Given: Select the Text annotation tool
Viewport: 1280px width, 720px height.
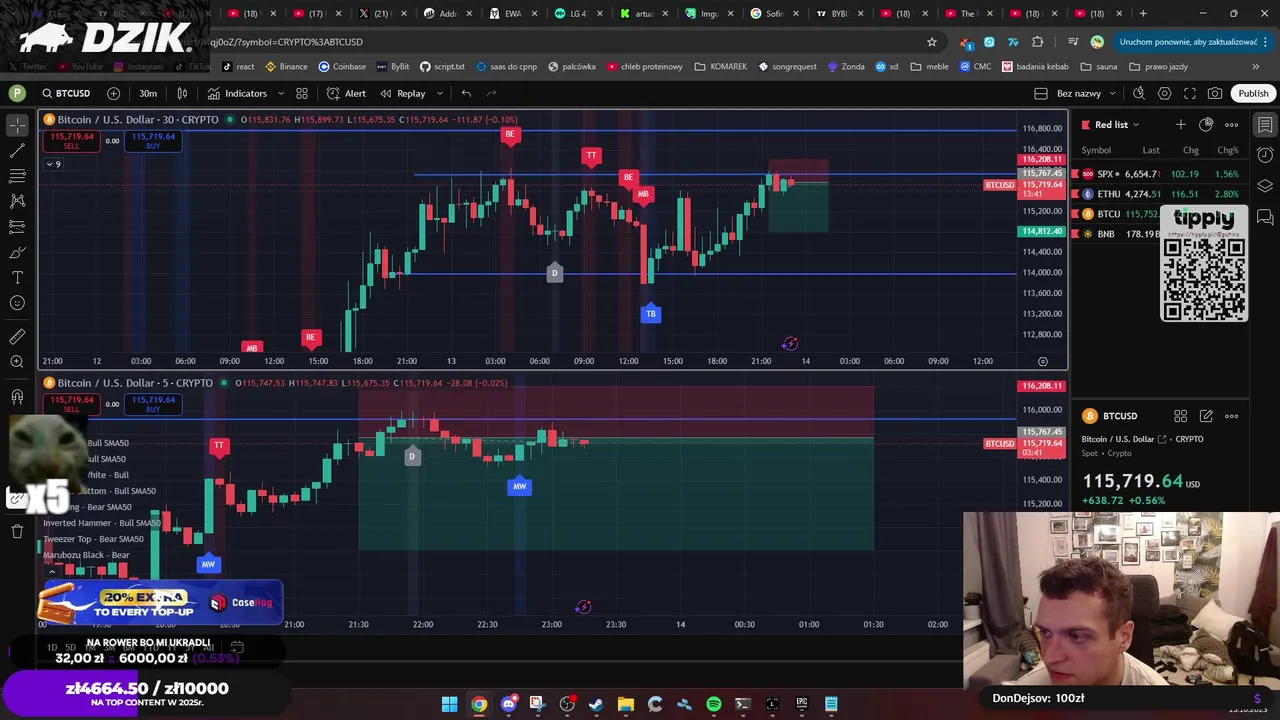Looking at the screenshot, I should pos(17,277).
